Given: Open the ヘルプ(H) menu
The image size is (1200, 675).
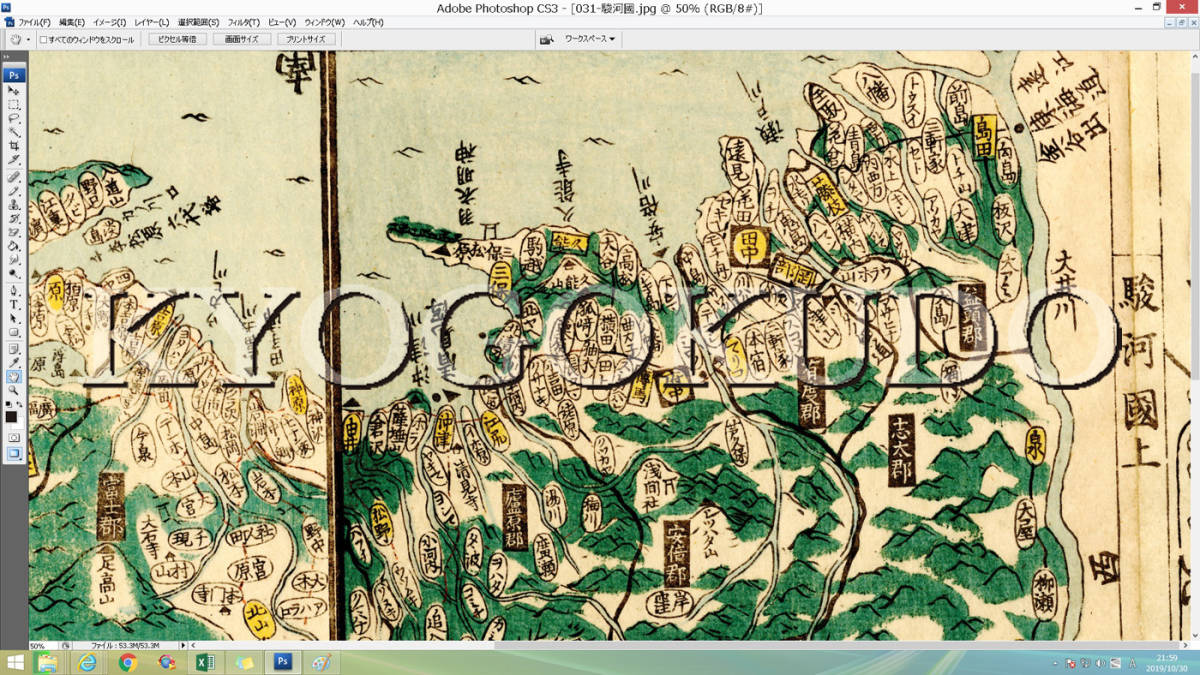Looking at the screenshot, I should (367, 21).
